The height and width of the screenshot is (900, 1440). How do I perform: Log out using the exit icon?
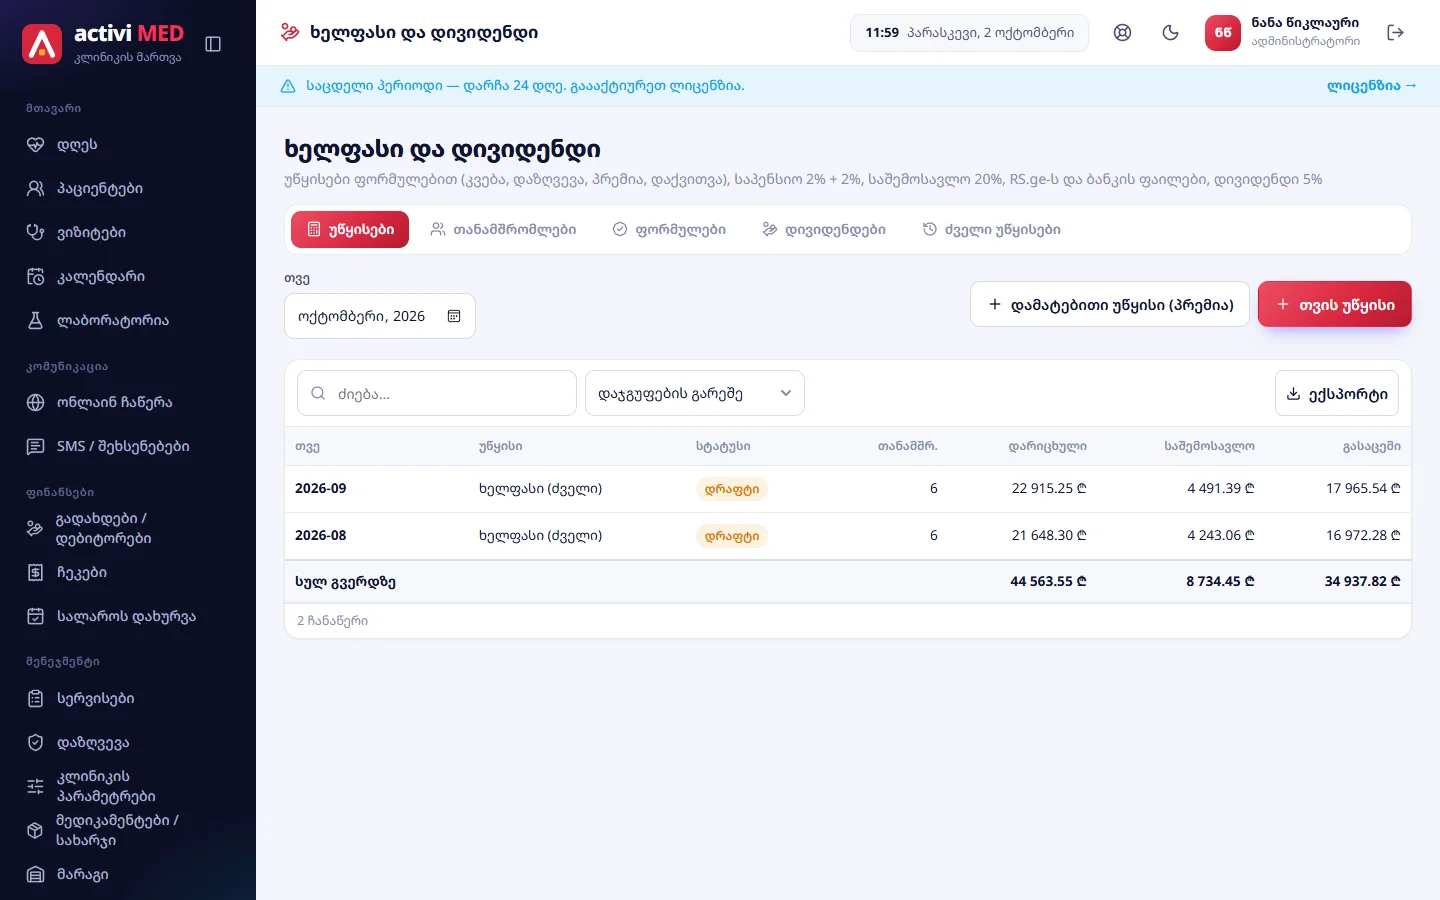(1395, 33)
